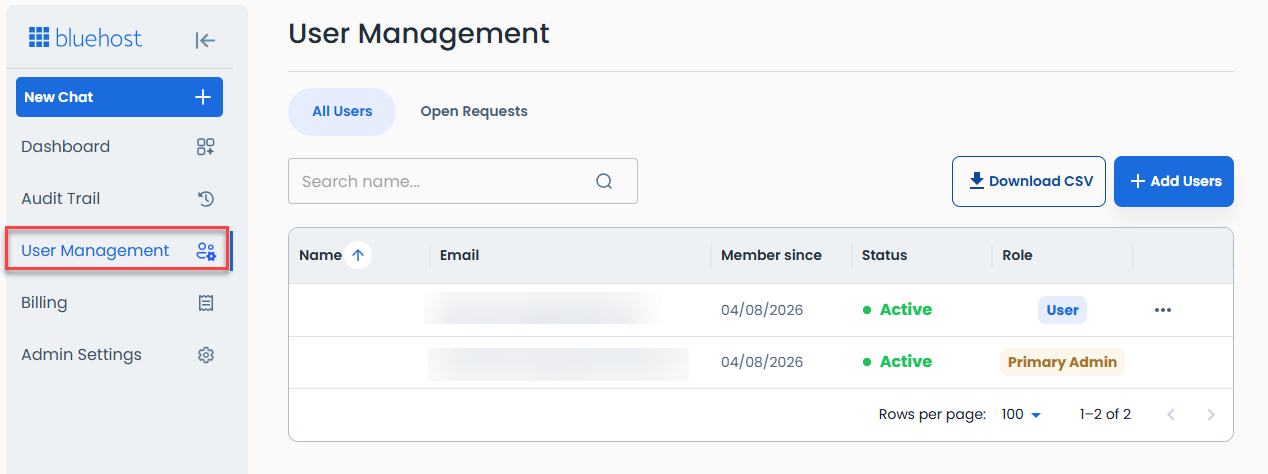Click the bluehost logo
This screenshot has height=474, width=1268.
85,39
